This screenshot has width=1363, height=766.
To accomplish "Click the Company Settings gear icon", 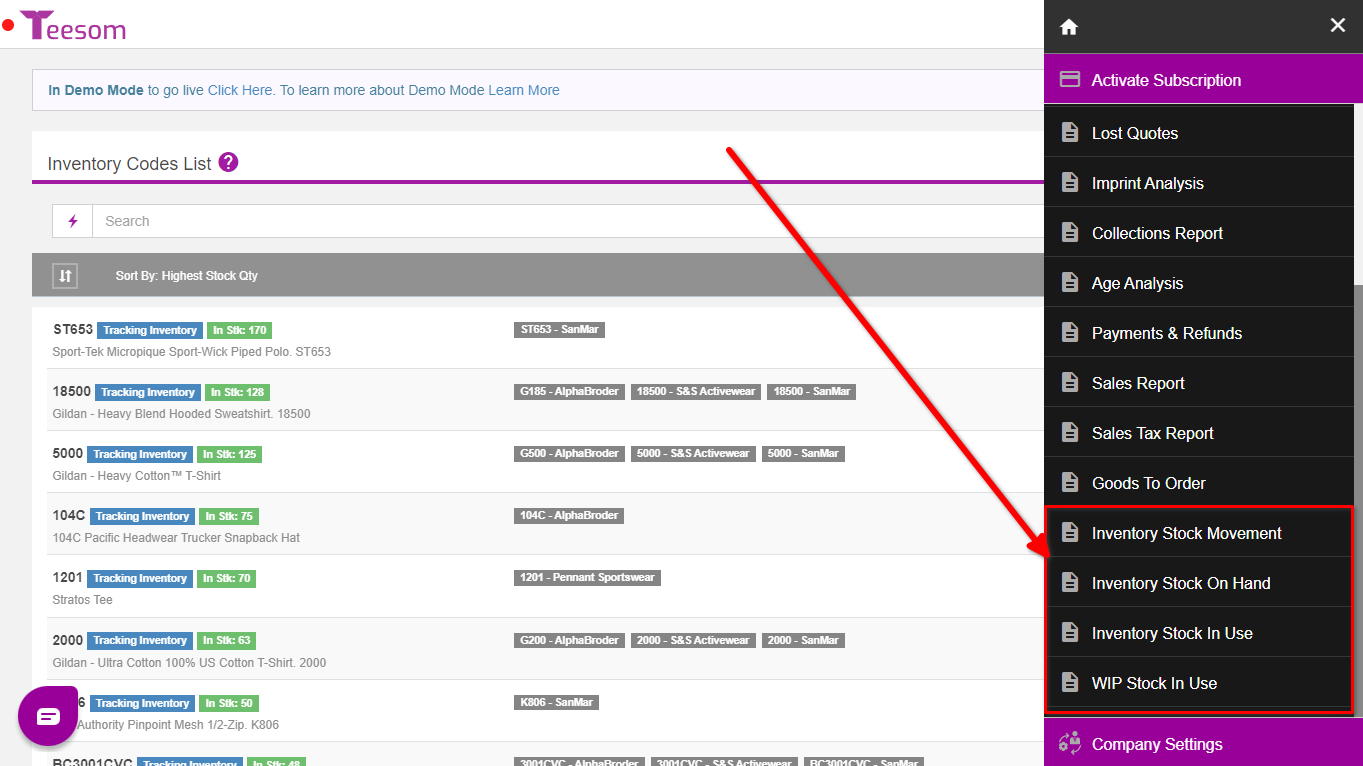I will (1070, 743).
